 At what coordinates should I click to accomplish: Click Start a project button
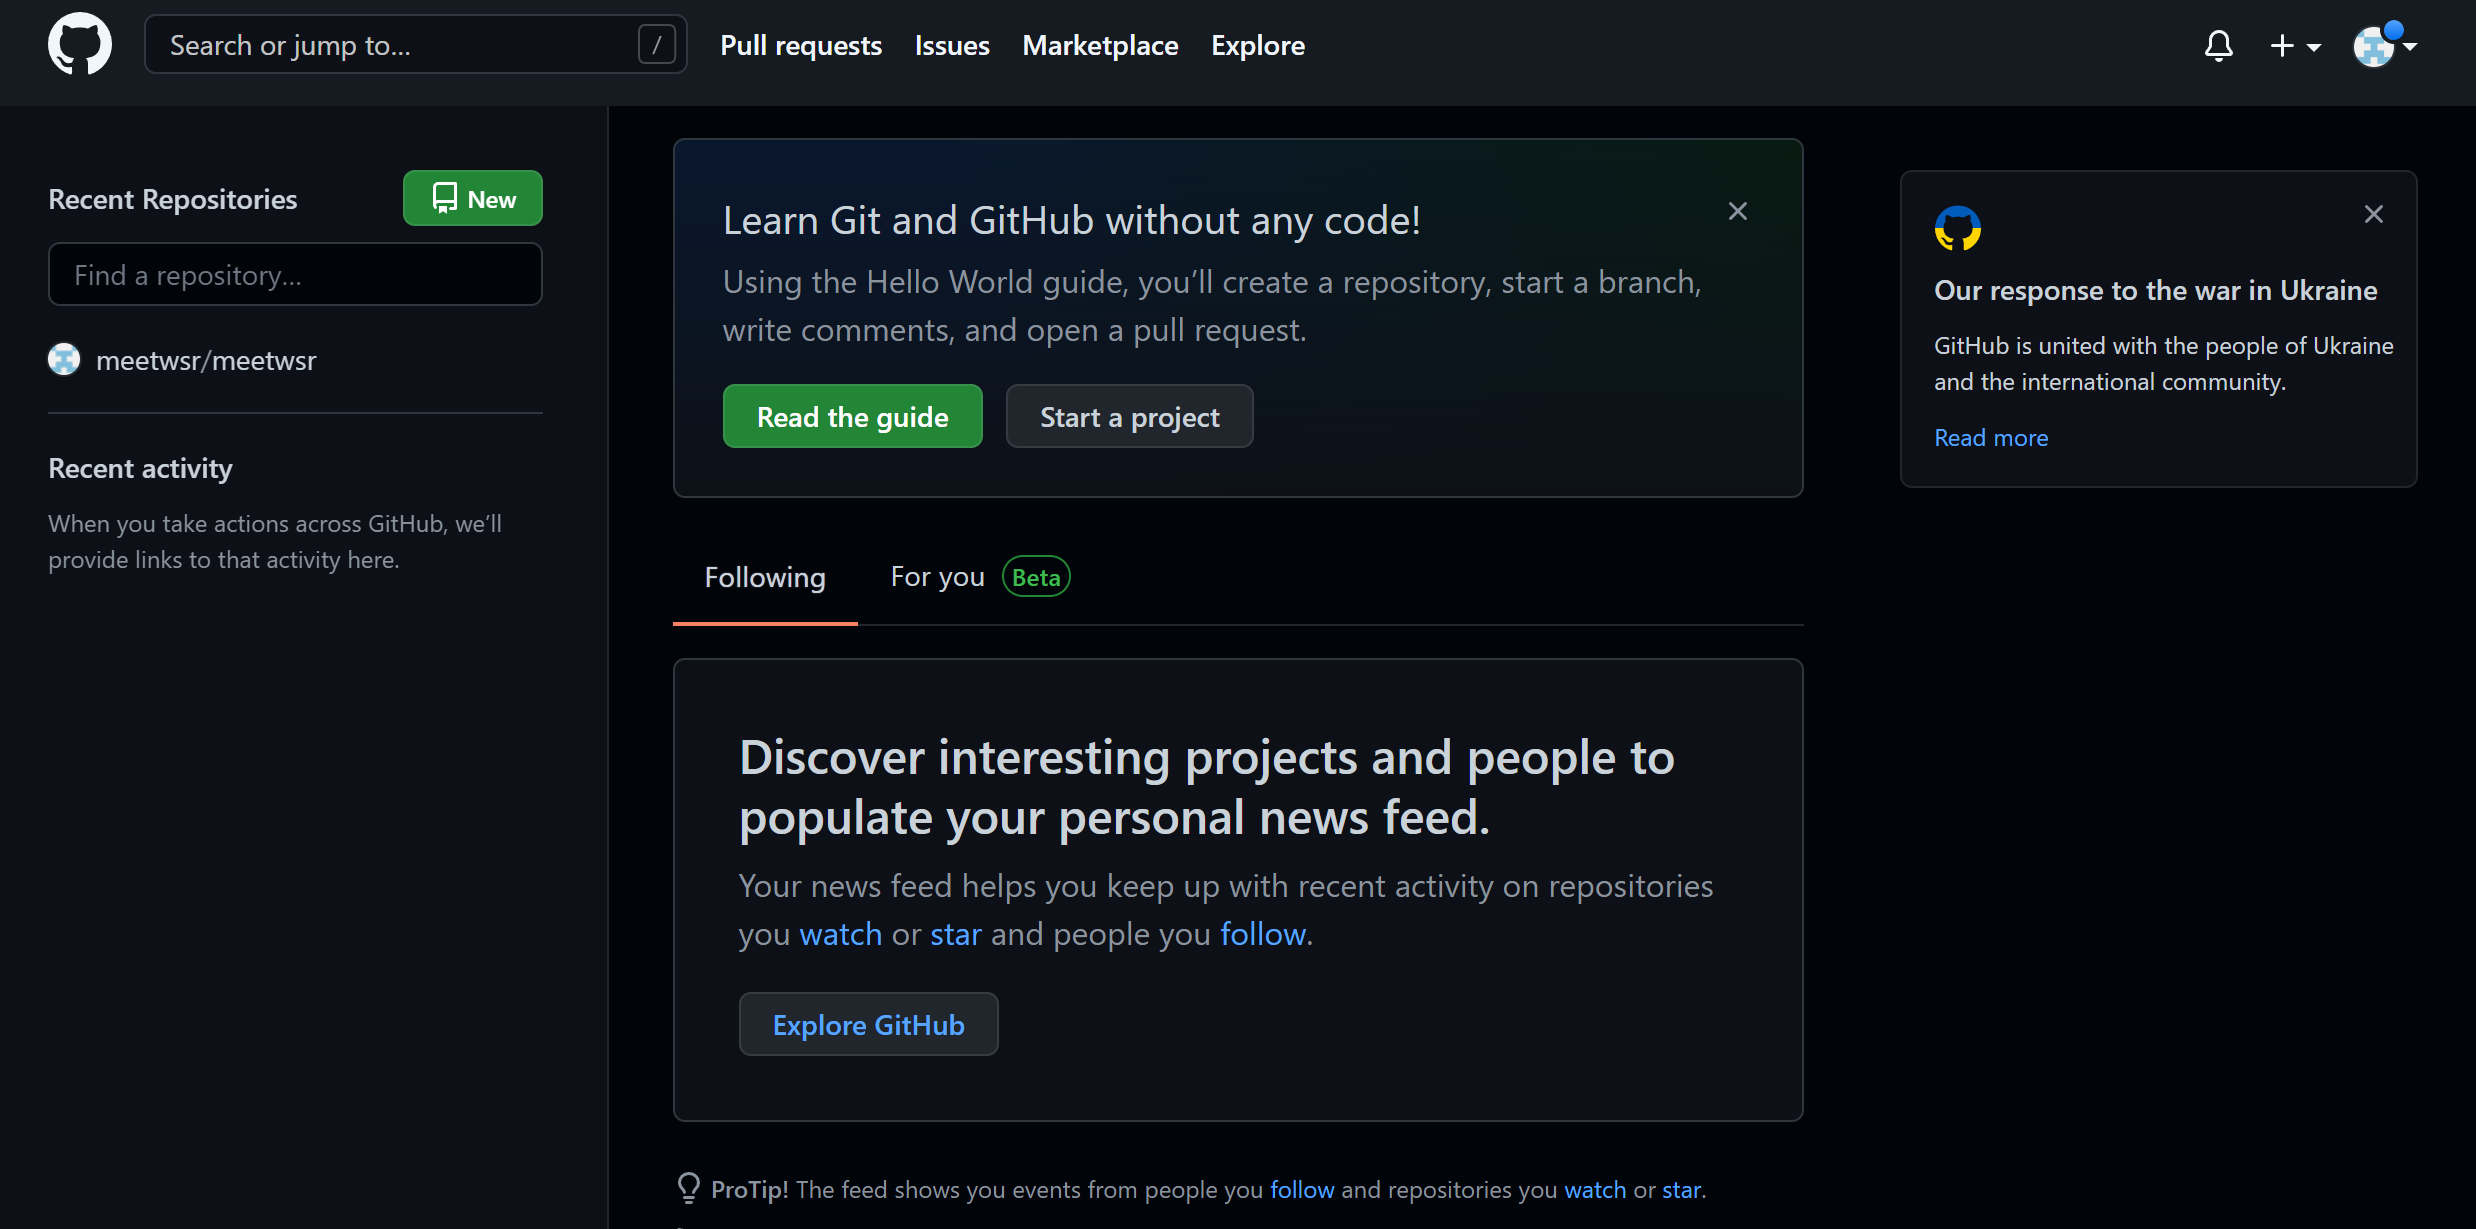1129,416
